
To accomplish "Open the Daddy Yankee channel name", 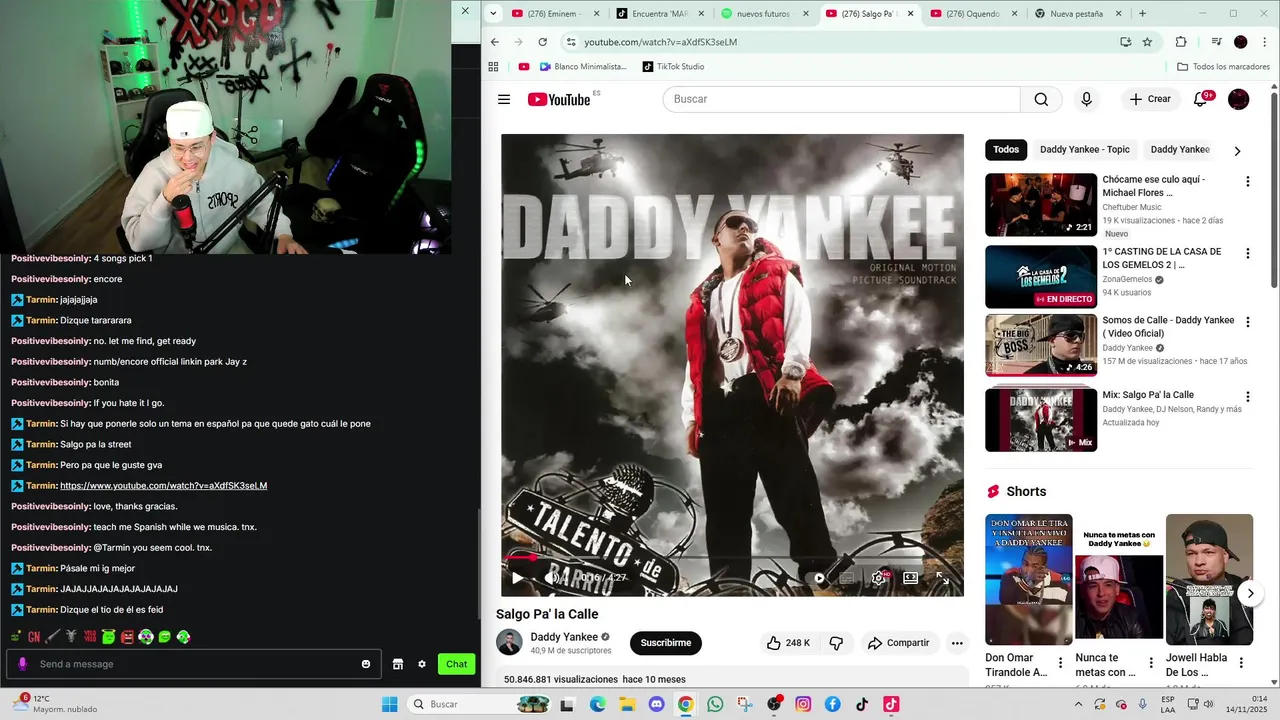I will [x=564, y=637].
